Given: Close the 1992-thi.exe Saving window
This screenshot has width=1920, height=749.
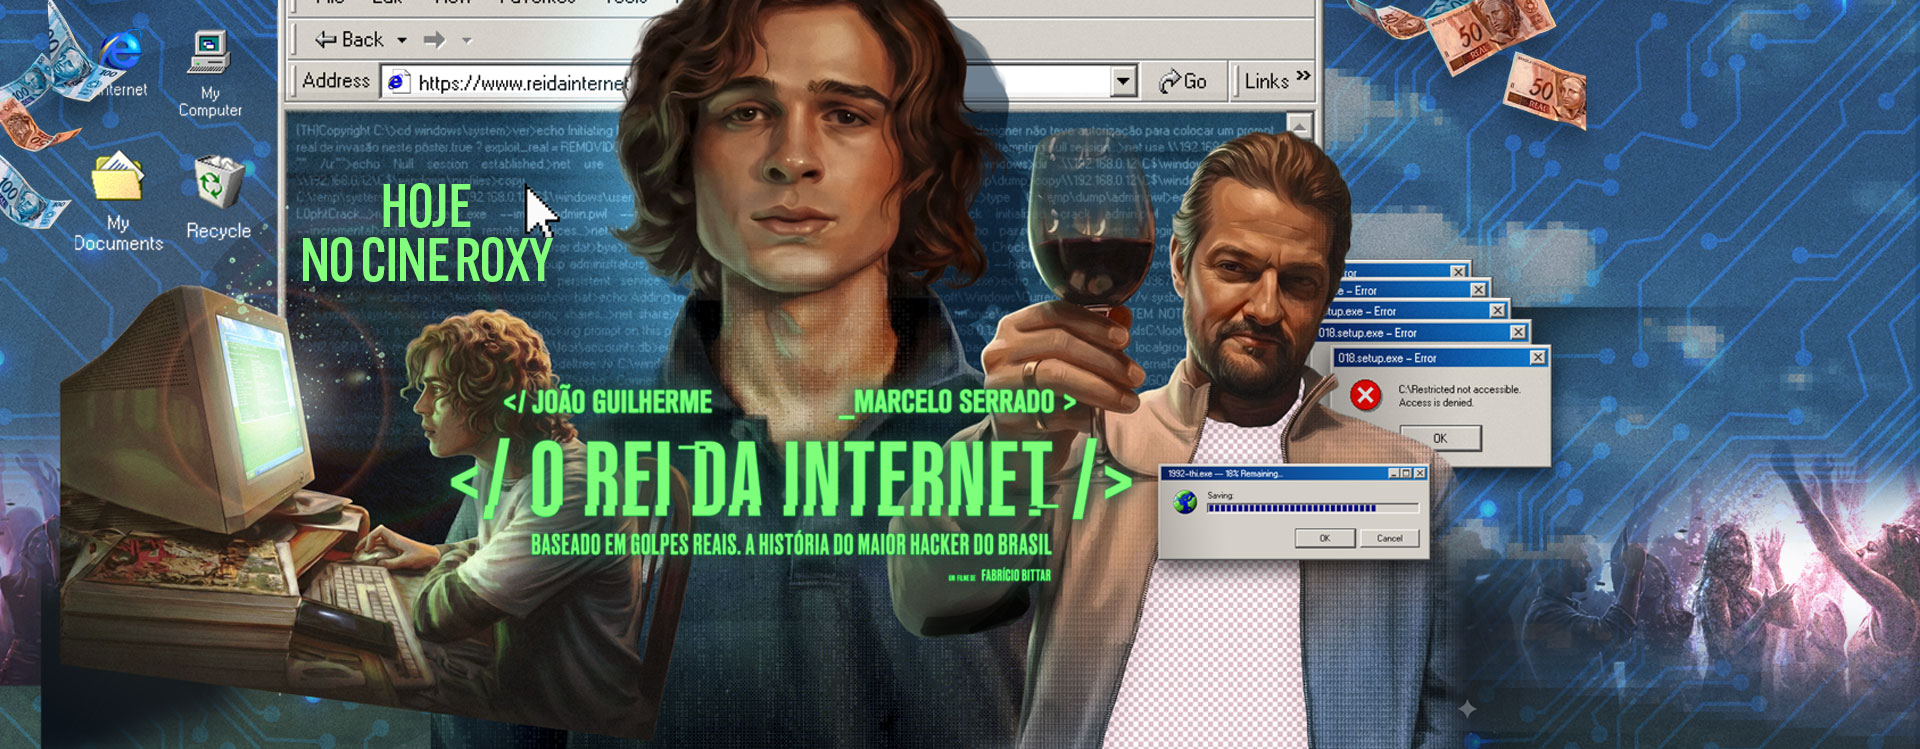Looking at the screenshot, I should click(x=1419, y=473).
